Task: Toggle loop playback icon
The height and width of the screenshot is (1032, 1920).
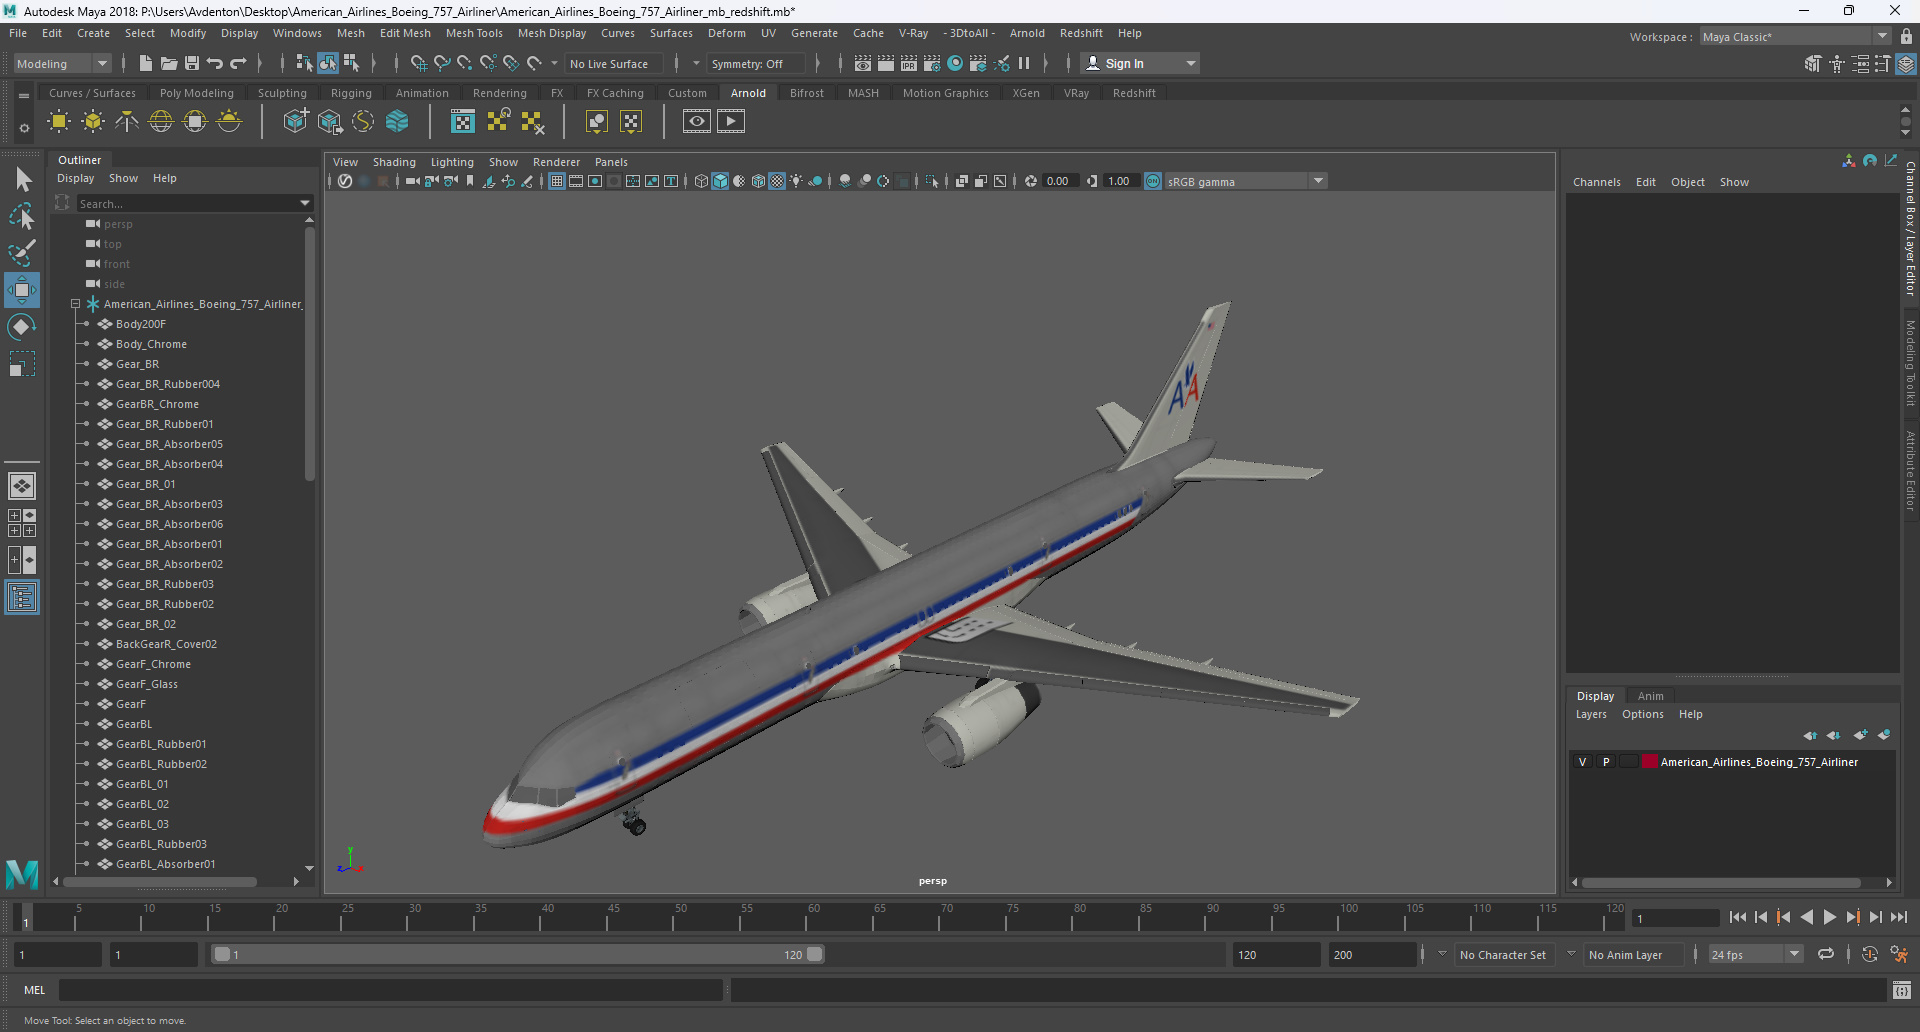Action: (x=1826, y=954)
